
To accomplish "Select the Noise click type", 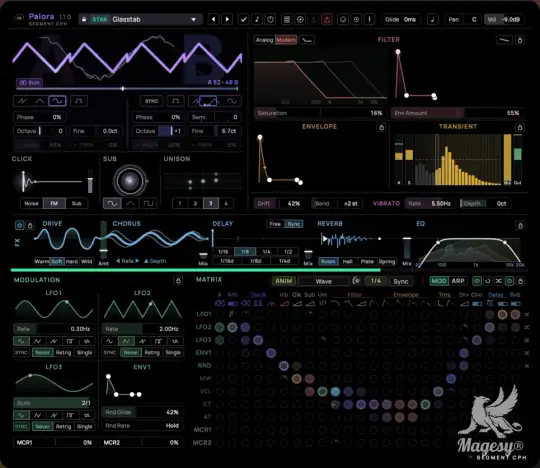I will tap(31, 204).
